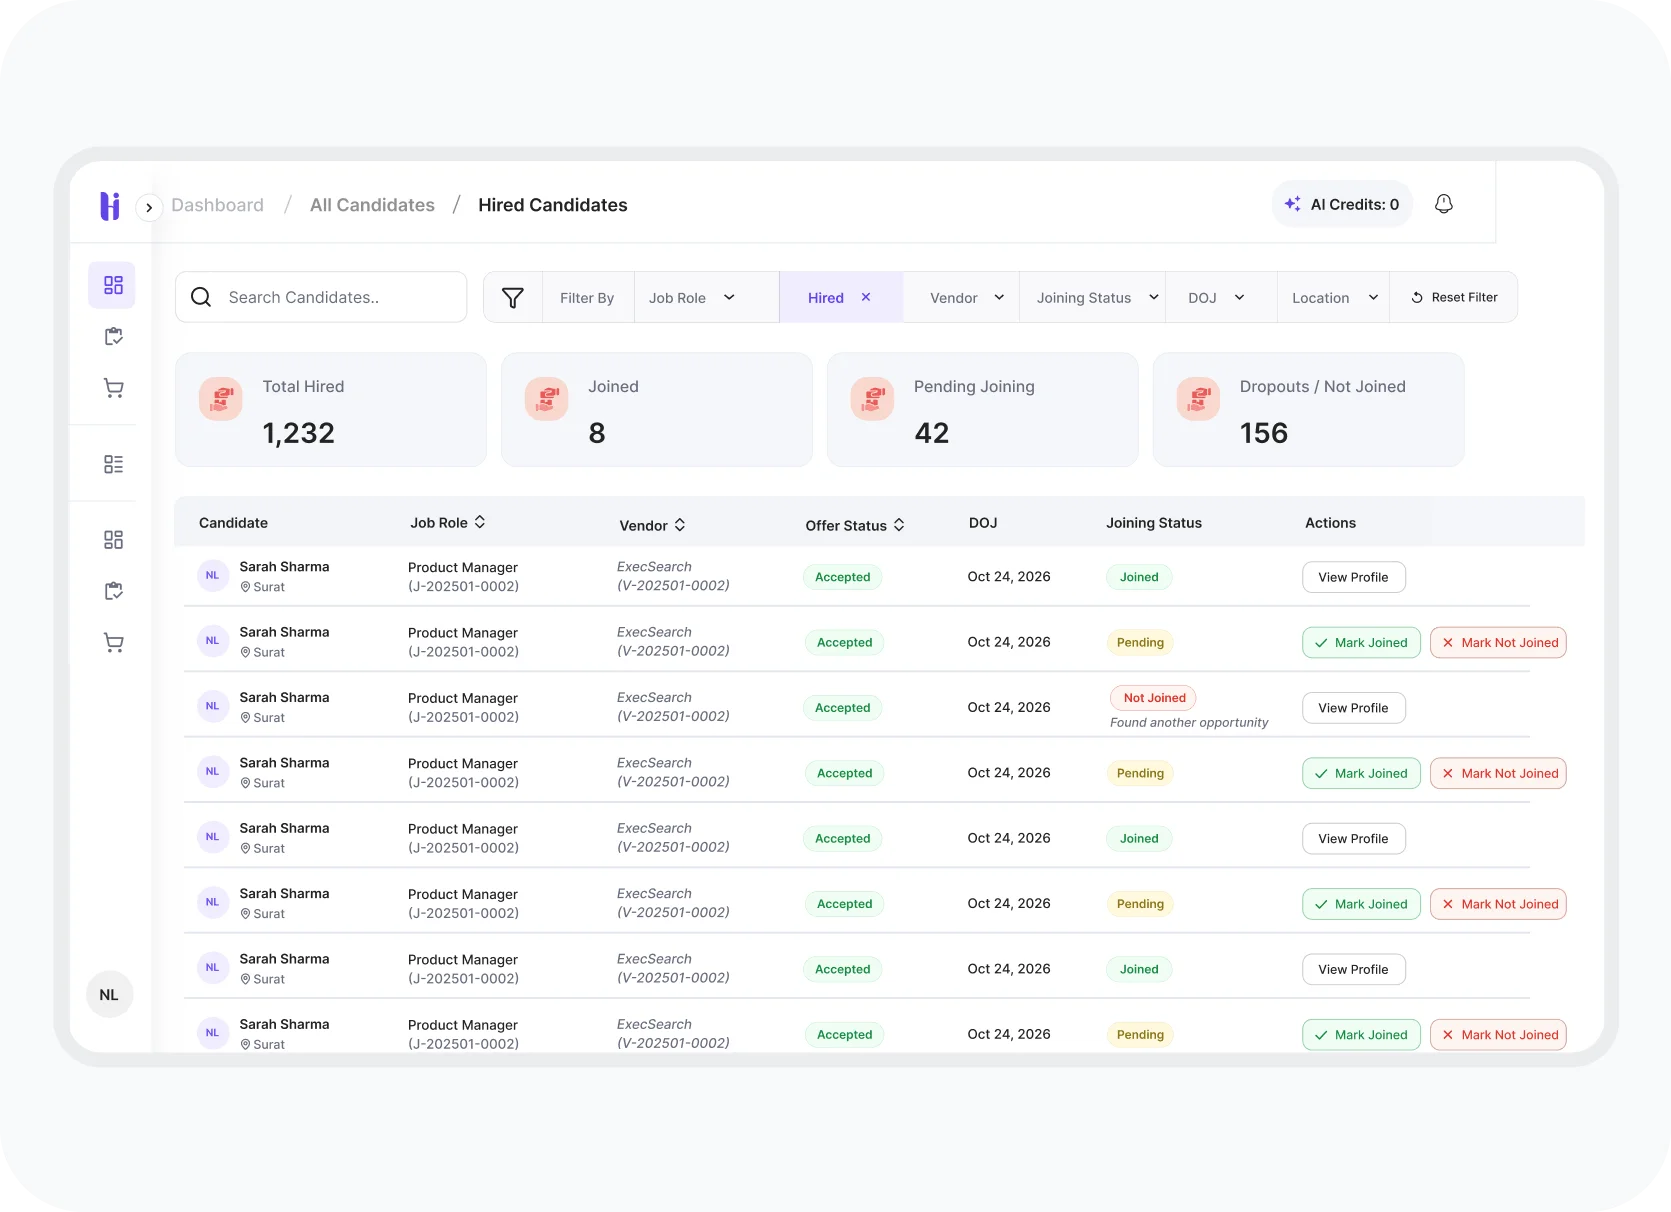Image resolution: width=1671 pixels, height=1212 pixels.
Task: Open the Location filter dropdown
Action: [x=1334, y=298]
